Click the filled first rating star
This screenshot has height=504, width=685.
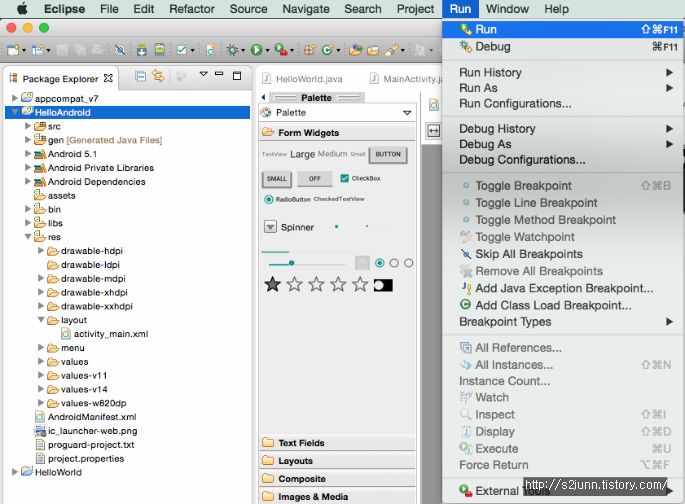(273, 285)
